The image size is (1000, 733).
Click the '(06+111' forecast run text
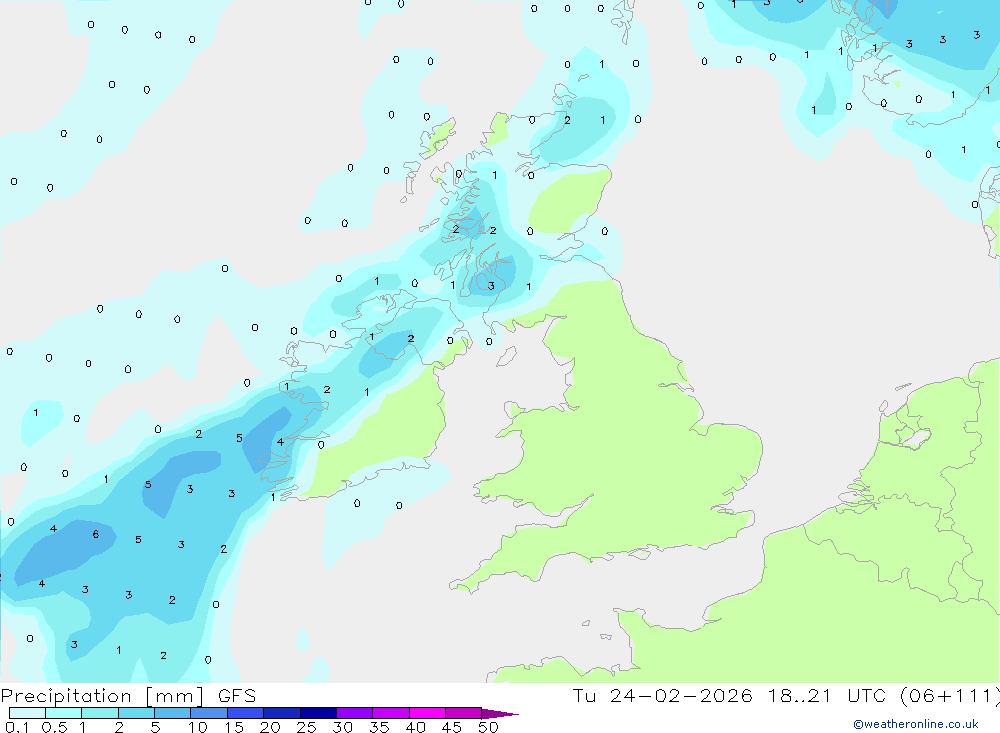[948, 696]
